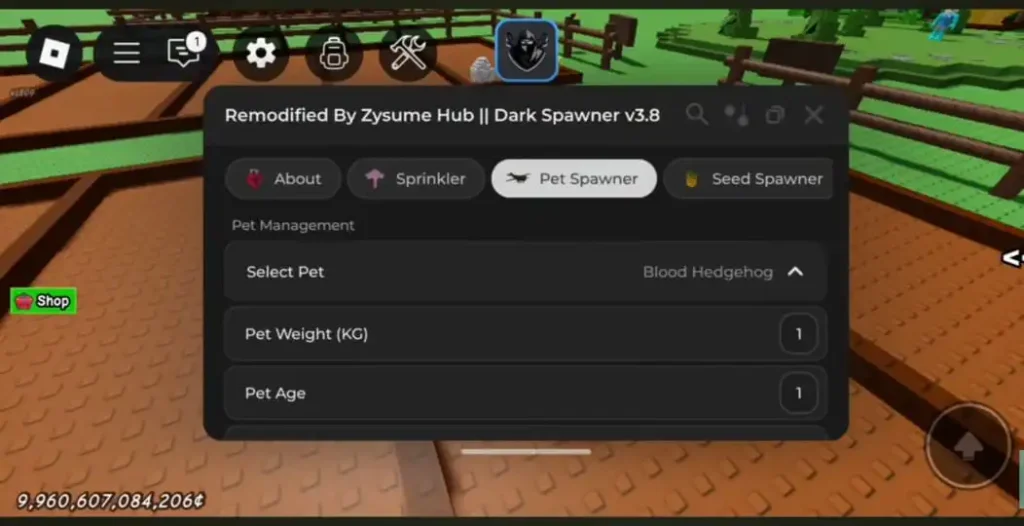
Task: Open the hamburger menu icon
Action: tap(126, 53)
